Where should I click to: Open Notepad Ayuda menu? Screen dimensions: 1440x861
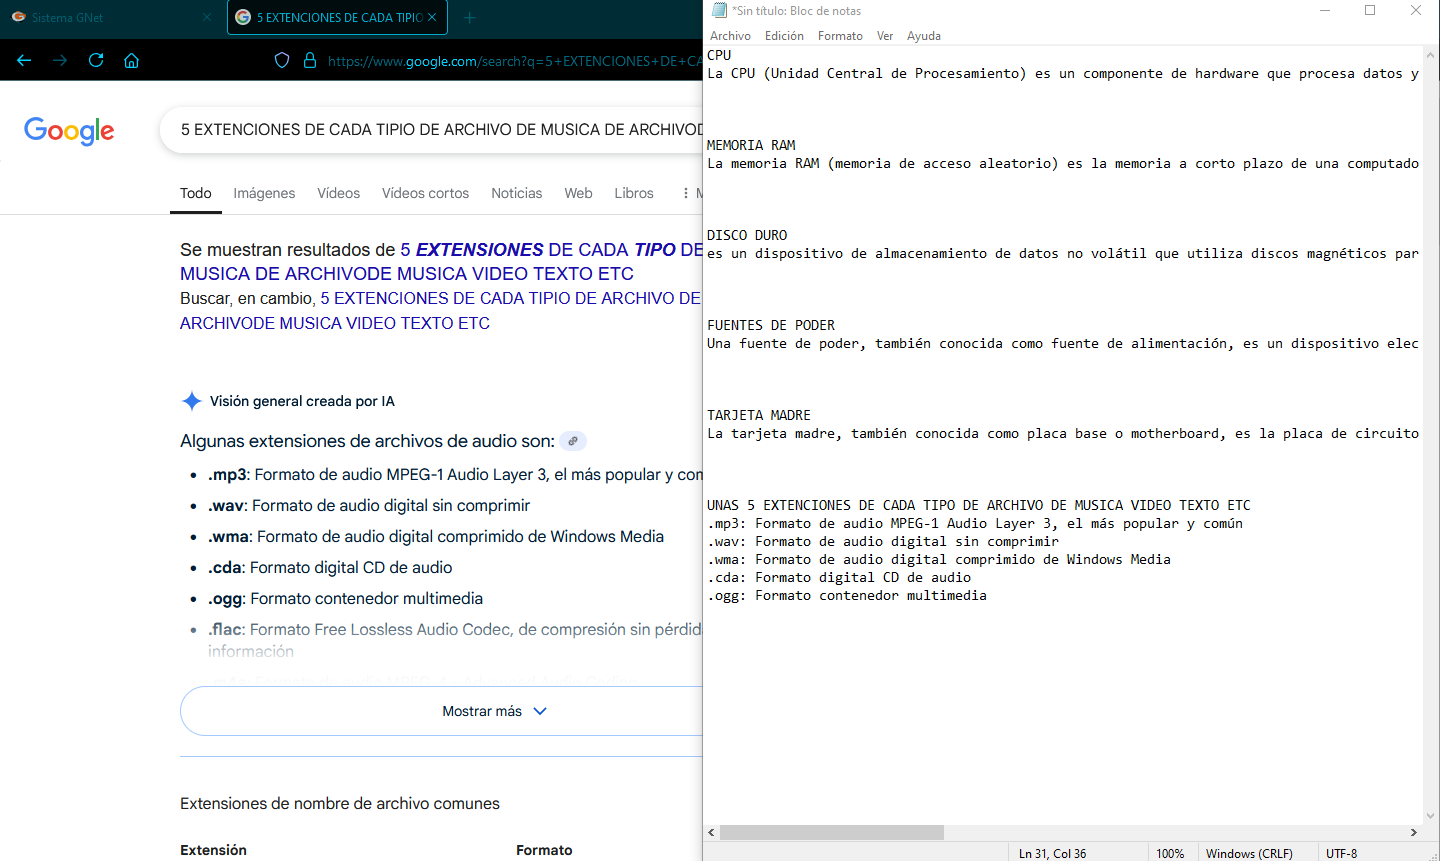(x=924, y=36)
